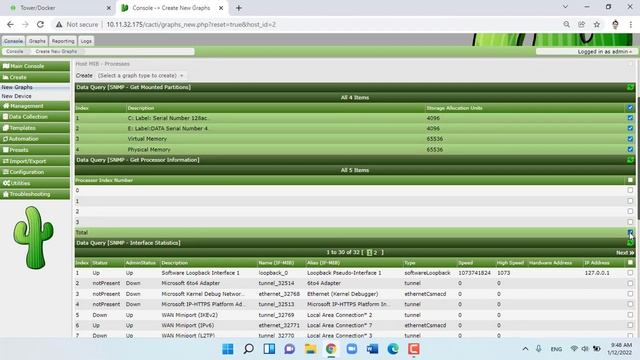Open the graph type to create dropdown

[140, 76]
